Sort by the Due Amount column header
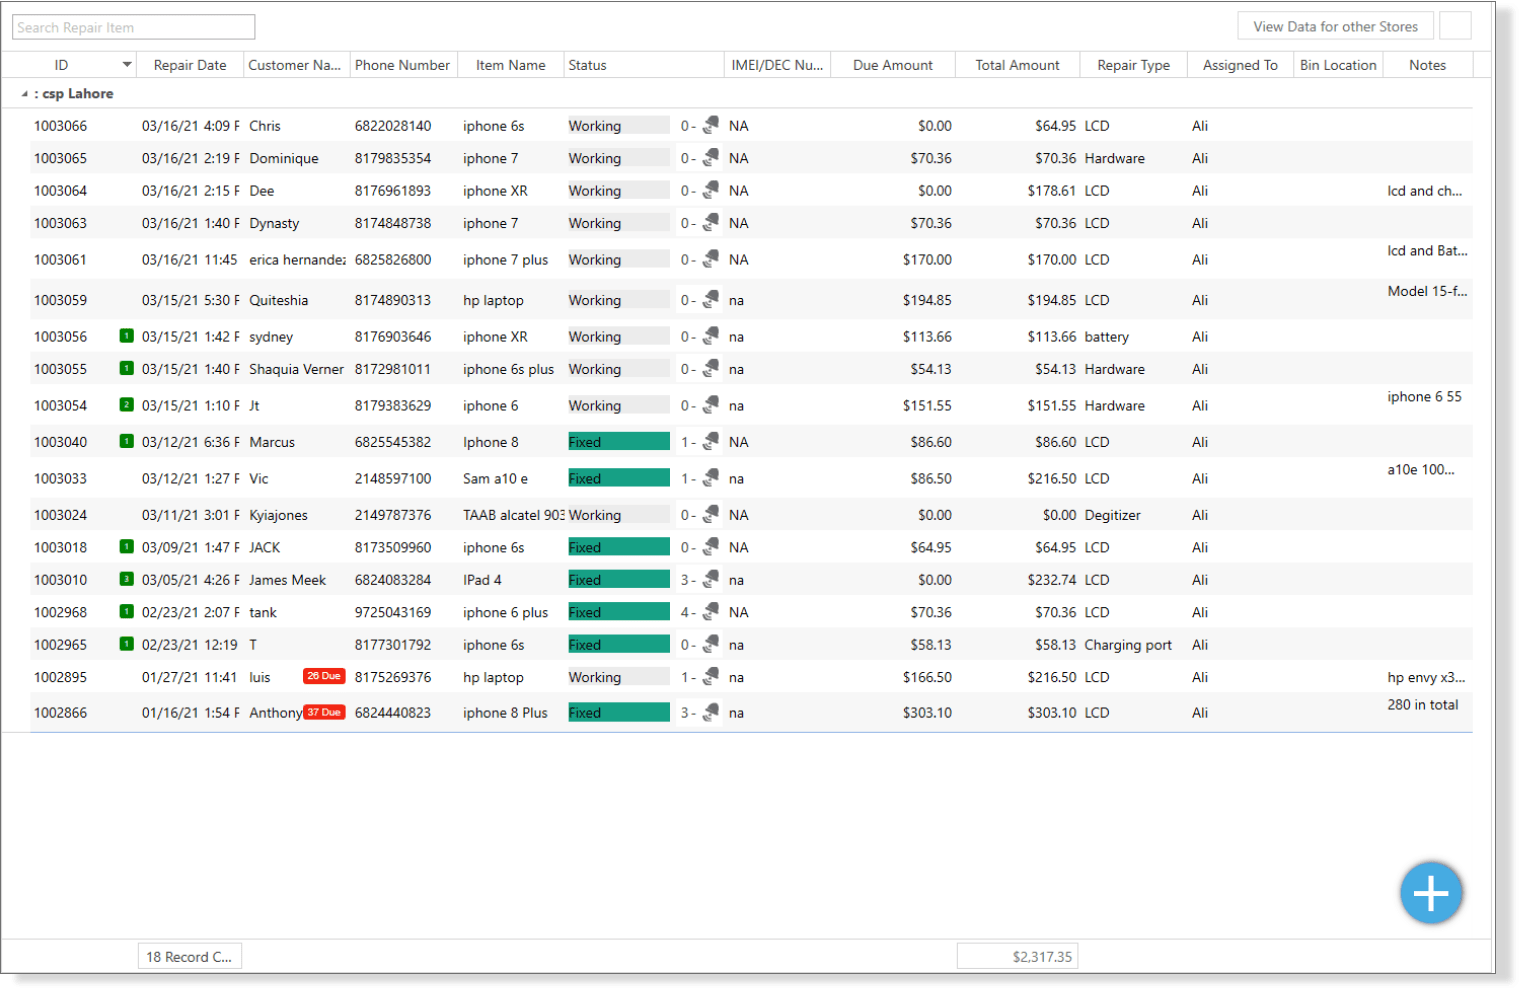The height and width of the screenshot is (991, 1521). point(892,65)
